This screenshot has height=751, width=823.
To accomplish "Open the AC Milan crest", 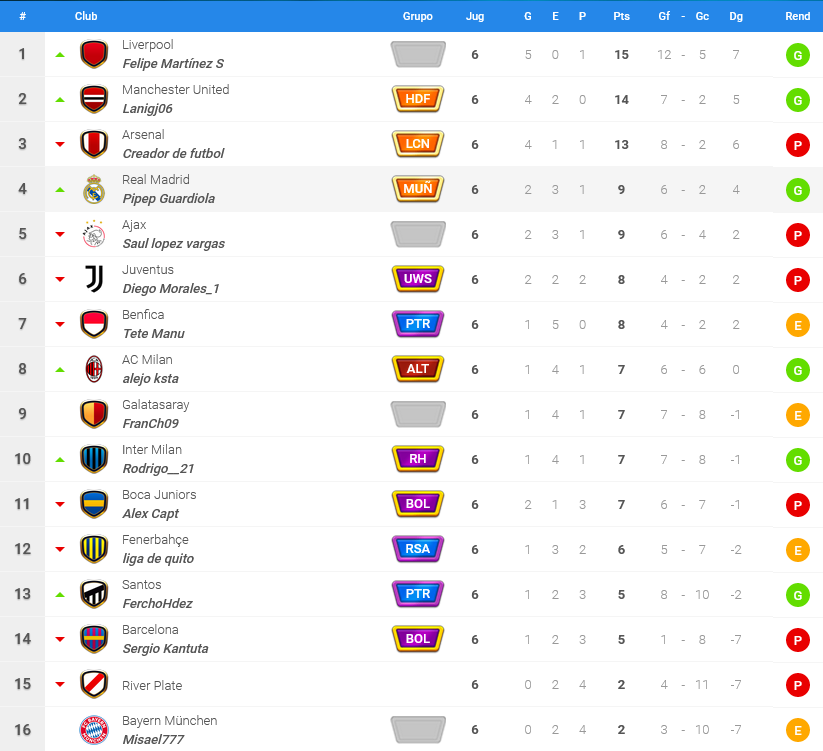I will [x=94, y=369].
